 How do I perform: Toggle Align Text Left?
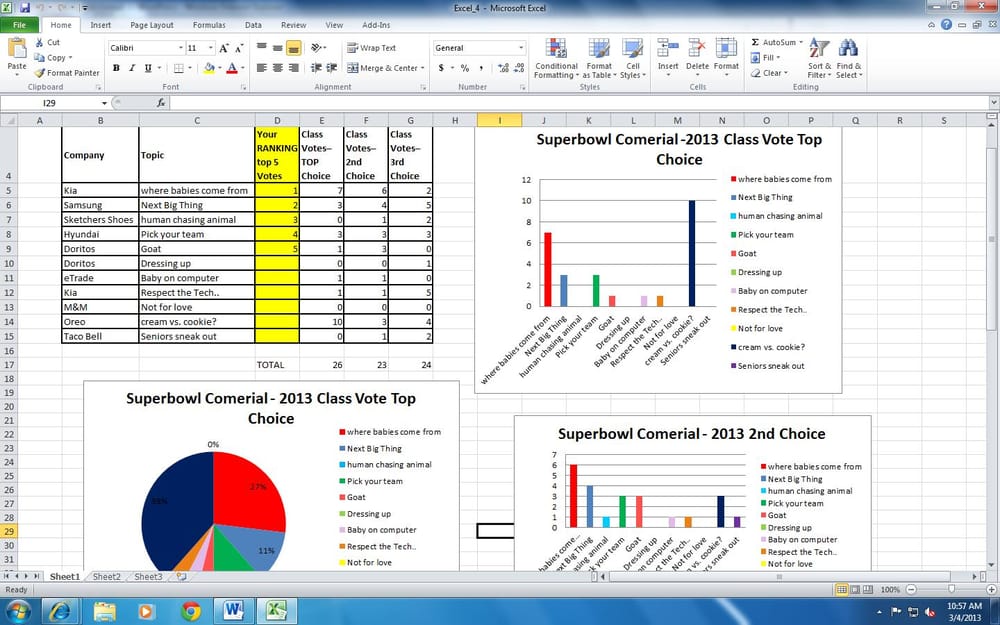(x=261, y=68)
